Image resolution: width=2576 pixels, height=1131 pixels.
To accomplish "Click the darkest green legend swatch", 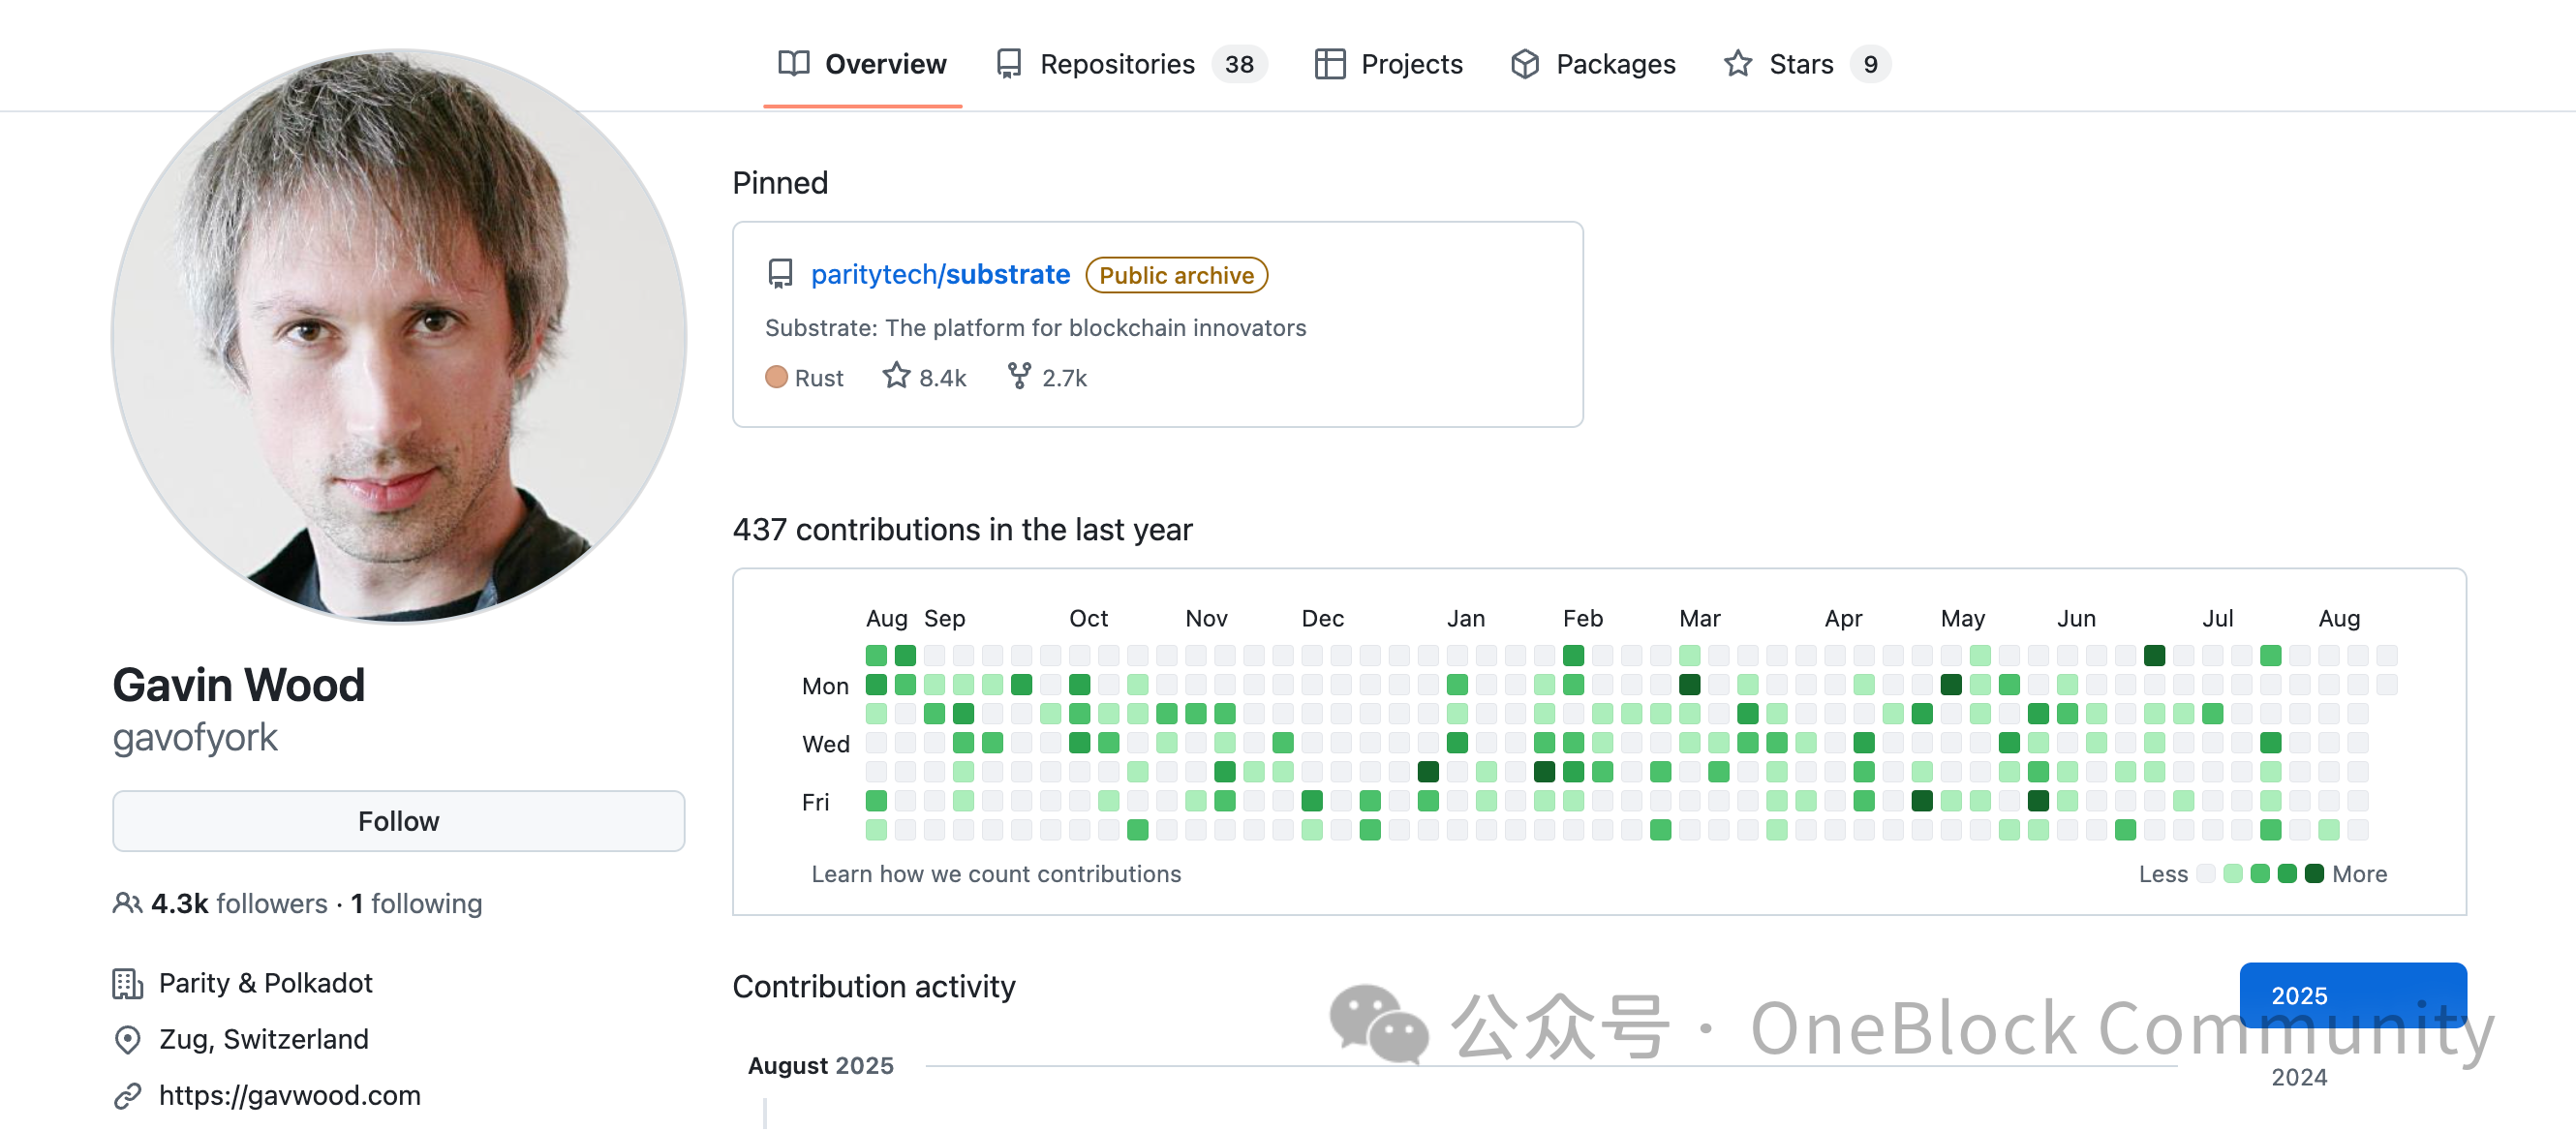I will (x=2313, y=874).
